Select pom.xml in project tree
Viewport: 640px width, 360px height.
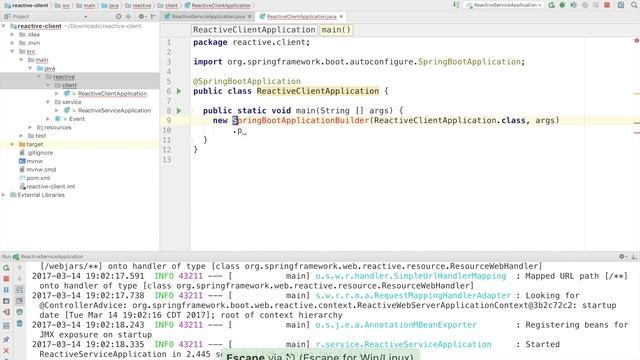pos(38,178)
